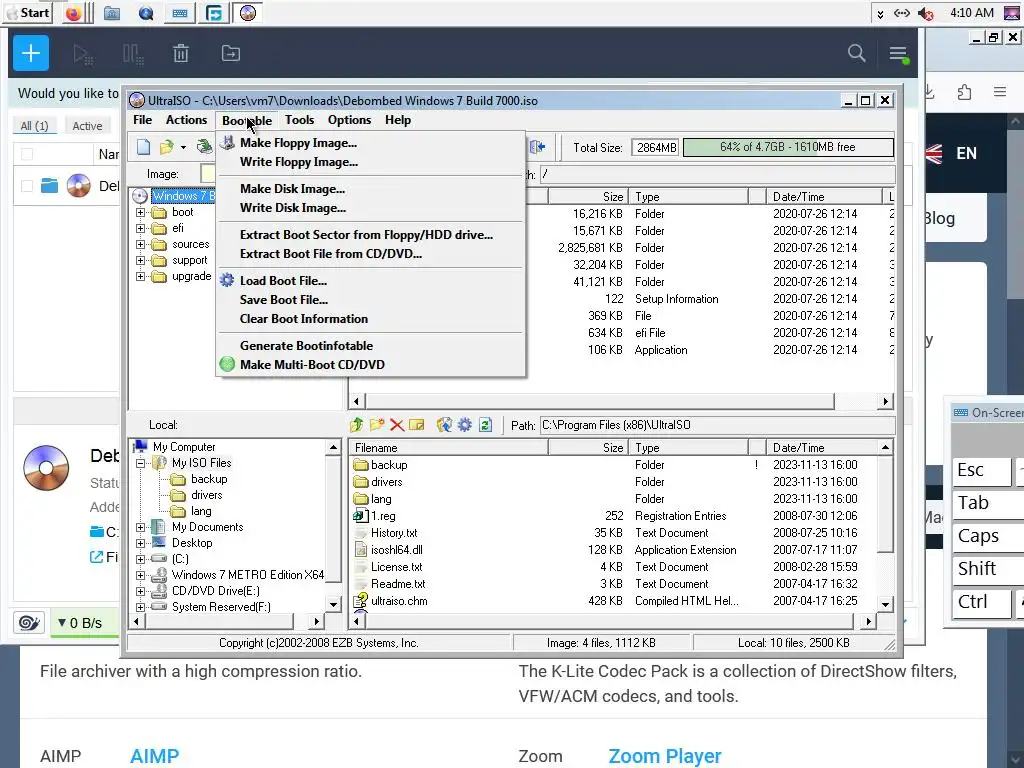
Task: Select Load Boot File... entry
Action: (x=370, y=281)
